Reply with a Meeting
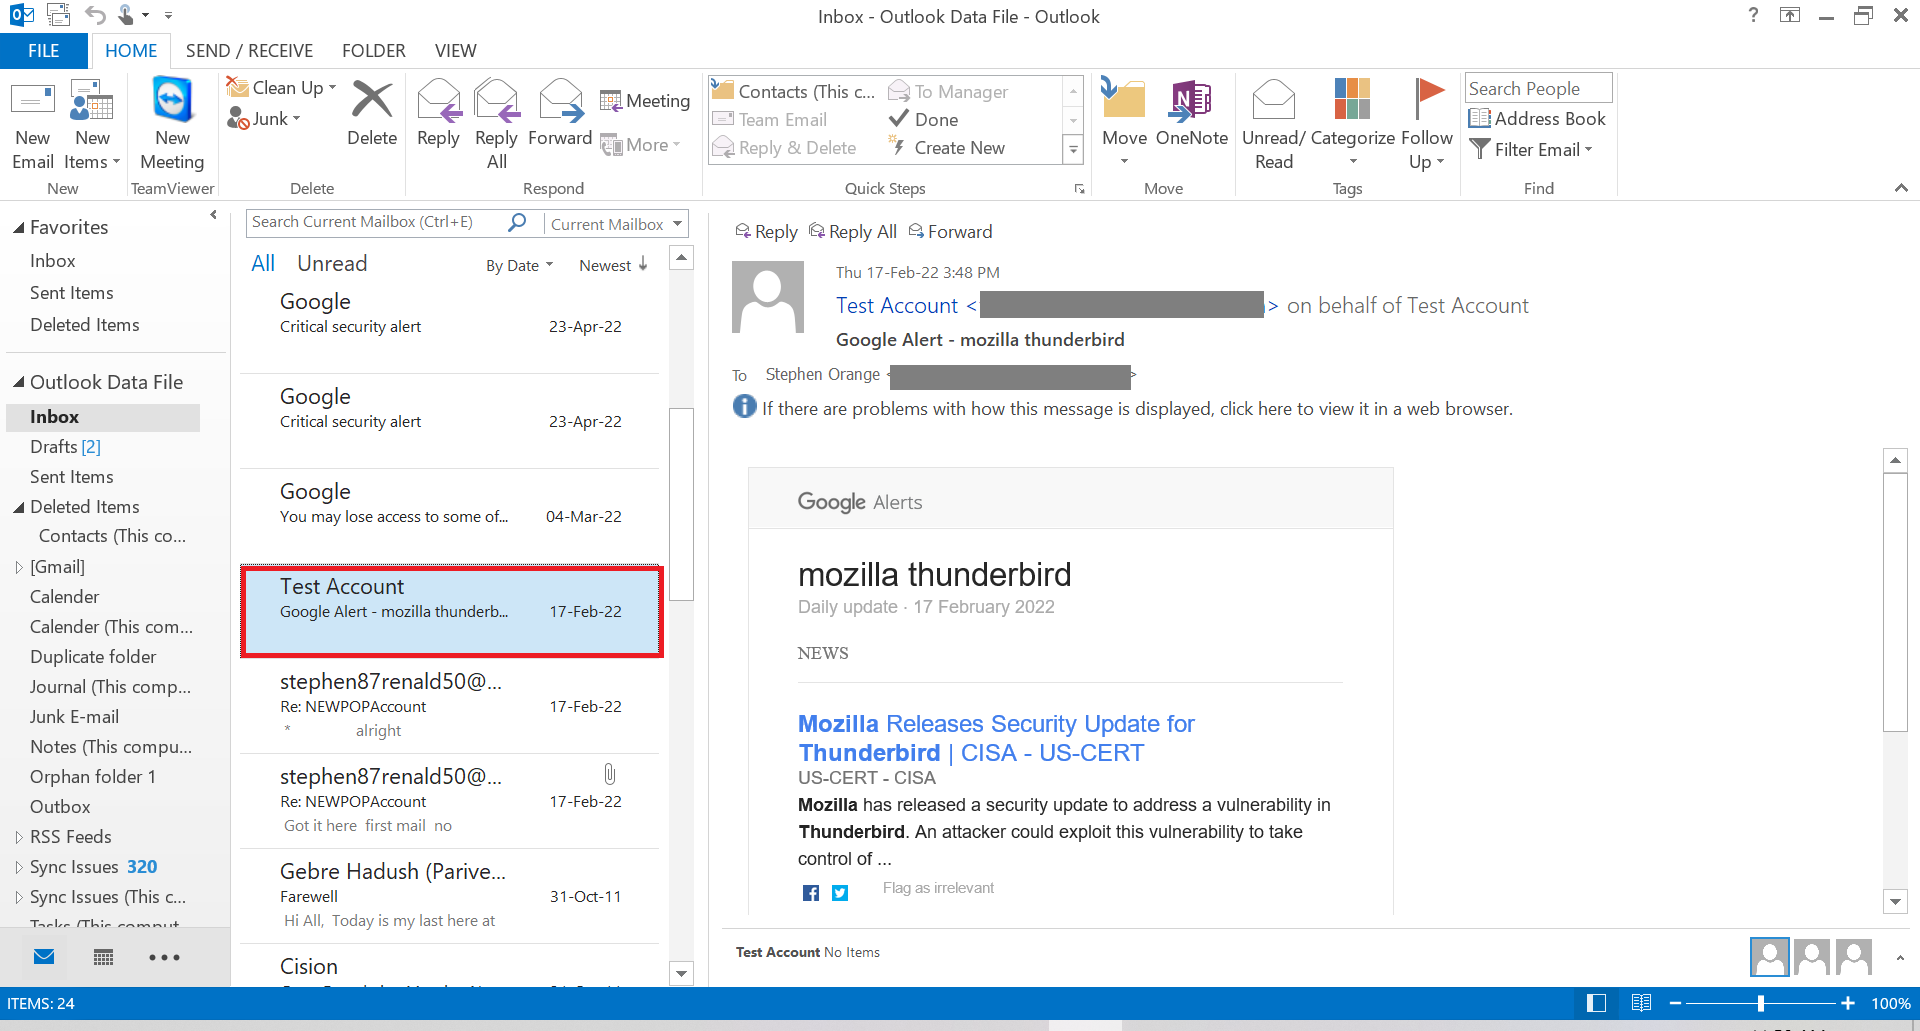Screen dimensions: 1920x1031 (x=645, y=101)
